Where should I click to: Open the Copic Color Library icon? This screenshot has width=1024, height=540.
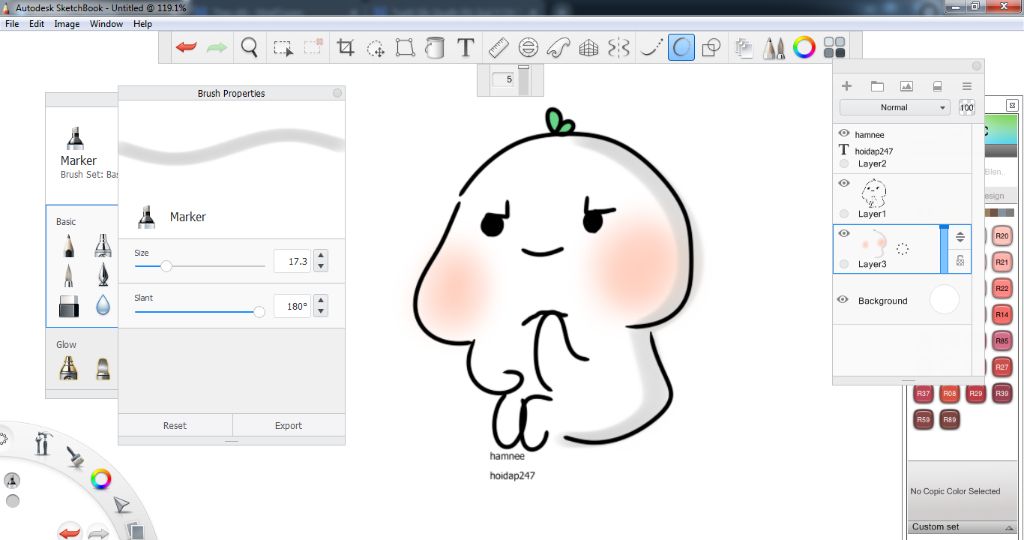(x=743, y=48)
